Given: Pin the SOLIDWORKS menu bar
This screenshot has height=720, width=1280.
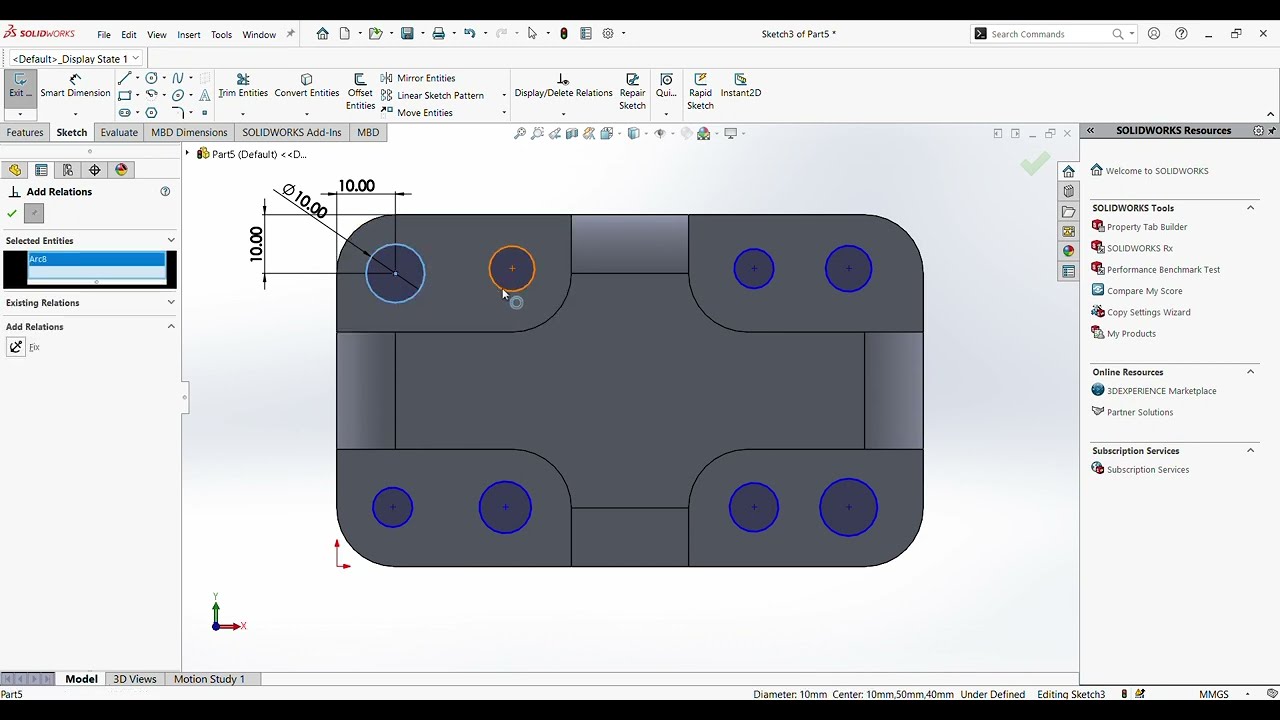Looking at the screenshot, I should 291,34.
